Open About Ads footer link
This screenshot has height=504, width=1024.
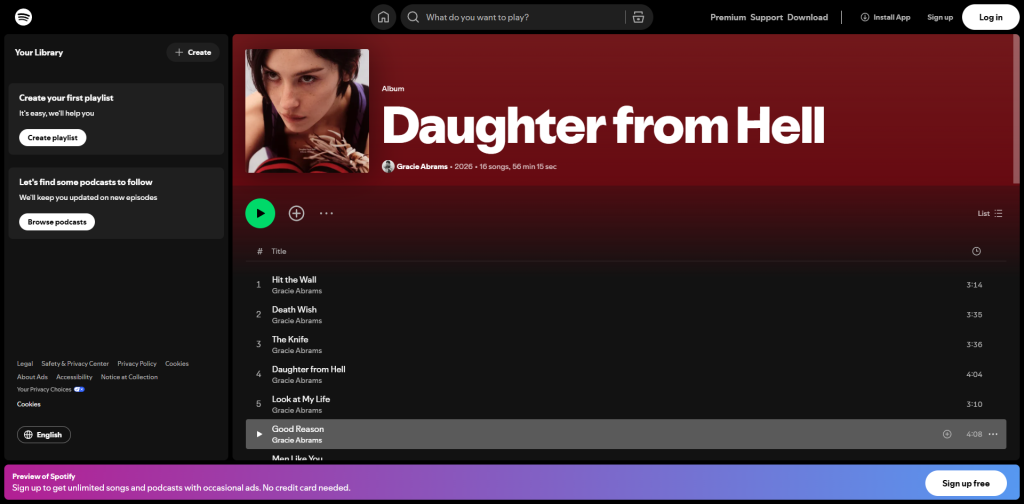[32, 377]
